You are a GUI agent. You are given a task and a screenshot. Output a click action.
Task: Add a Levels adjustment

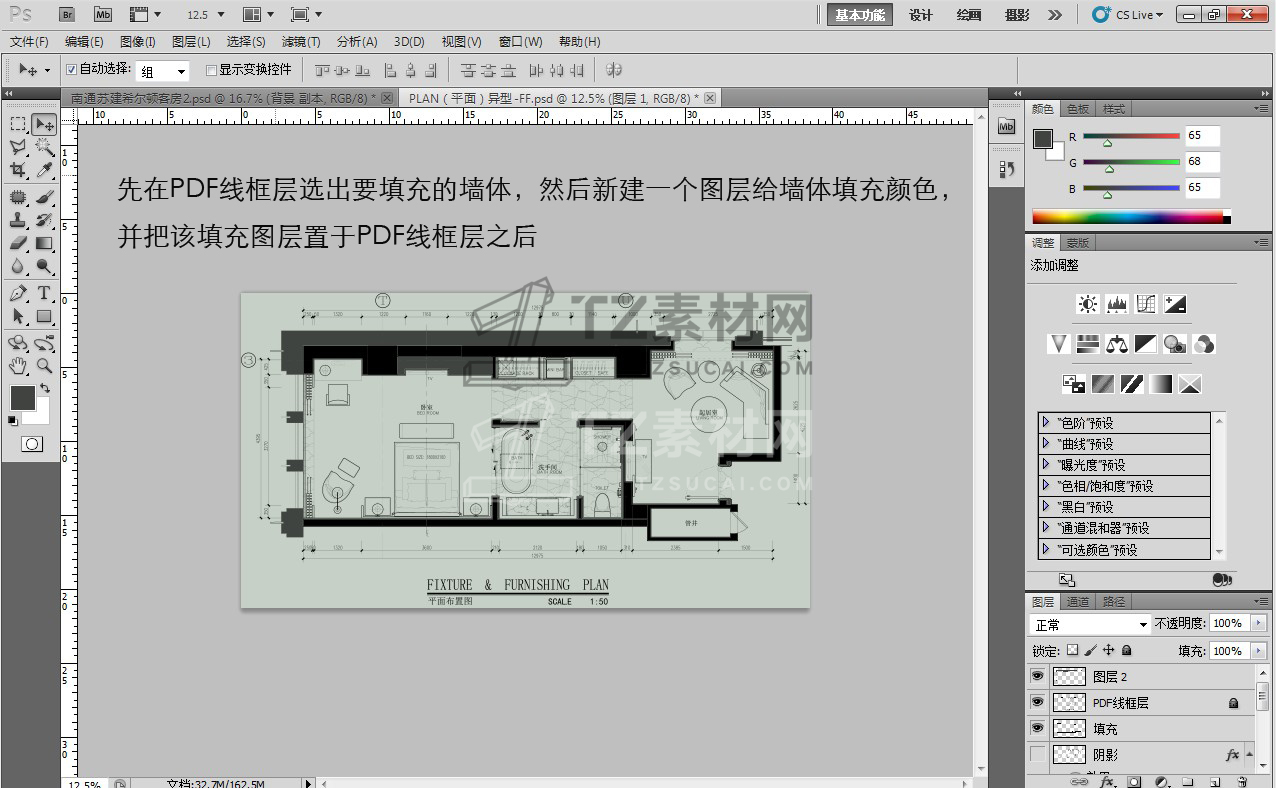click(1117, 304)
